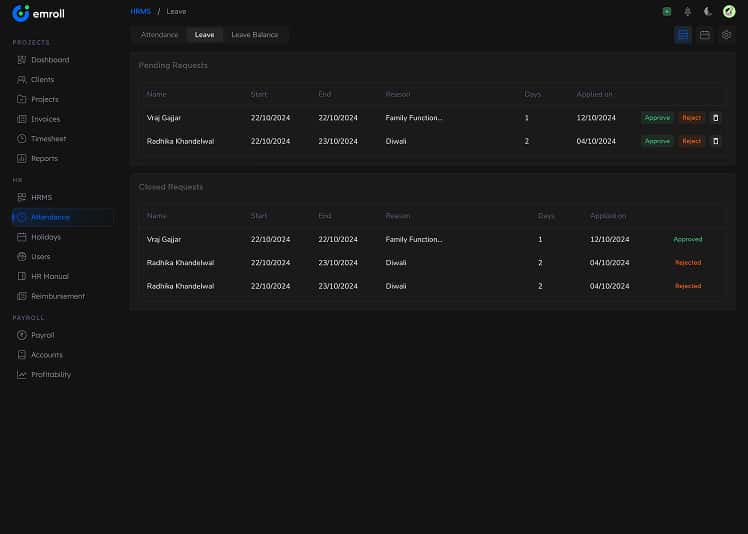Screen dimensions: 748x534
Task: Approve Vraj Gajjar's leave request
Action: click(657, 118)
